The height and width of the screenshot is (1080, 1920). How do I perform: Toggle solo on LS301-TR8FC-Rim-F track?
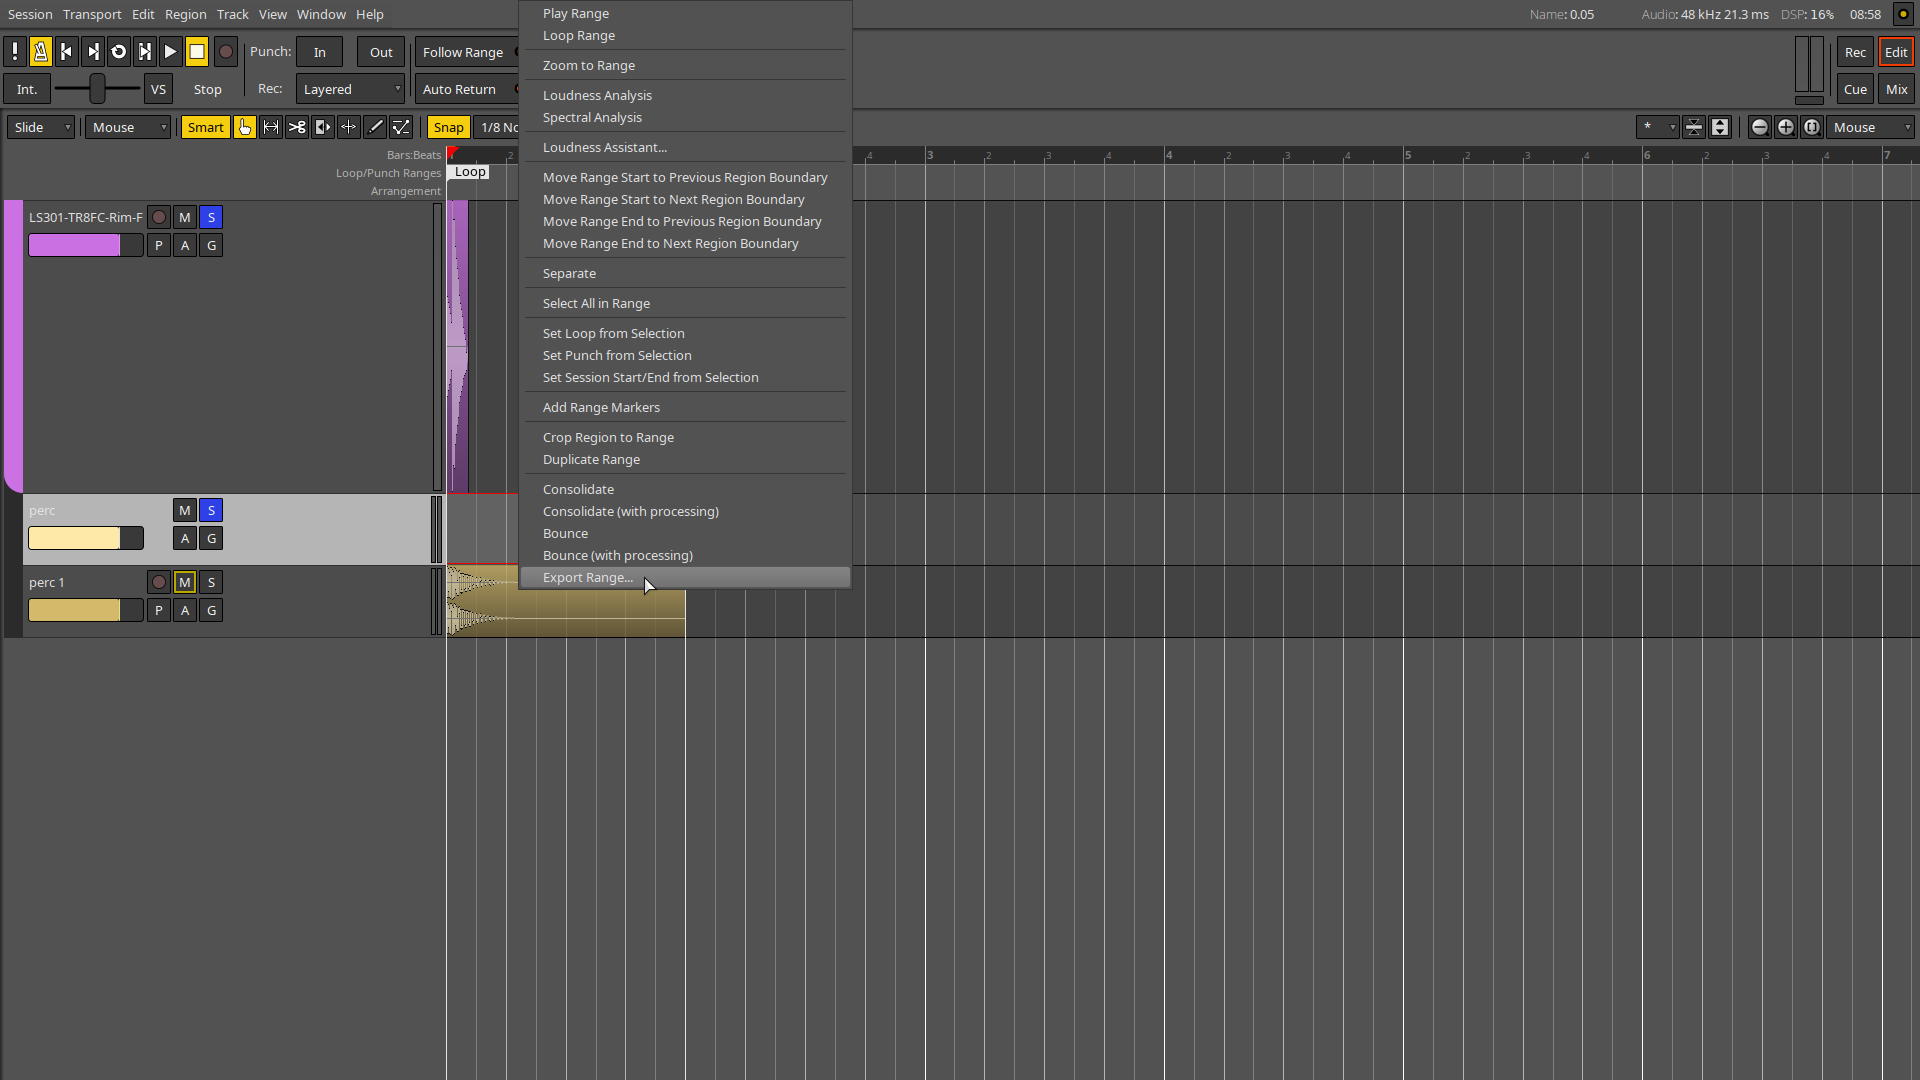(x=211, y=217)
